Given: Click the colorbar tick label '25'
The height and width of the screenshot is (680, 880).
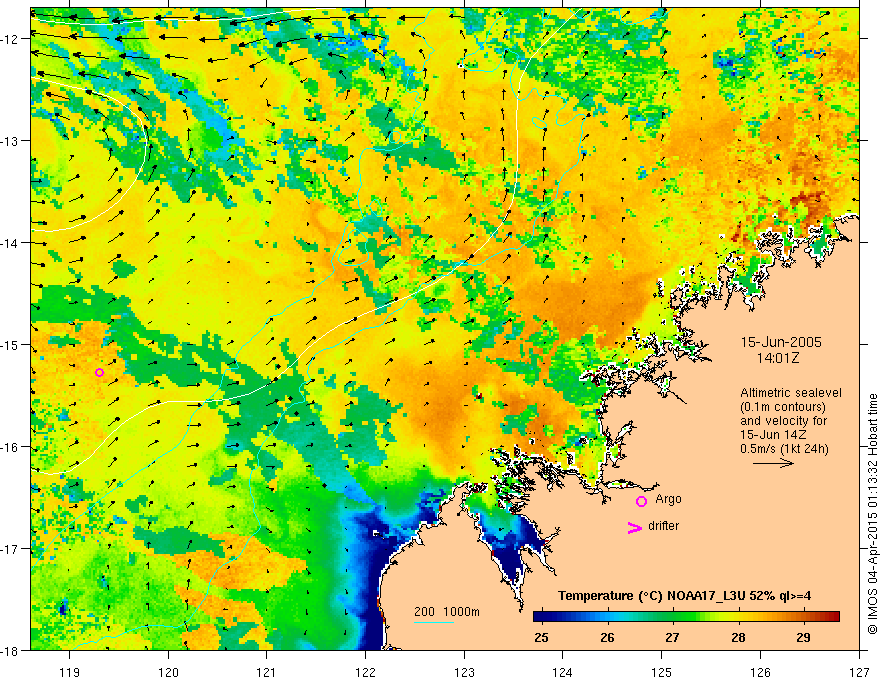Looking at the screenshot, I should (542, 637).
